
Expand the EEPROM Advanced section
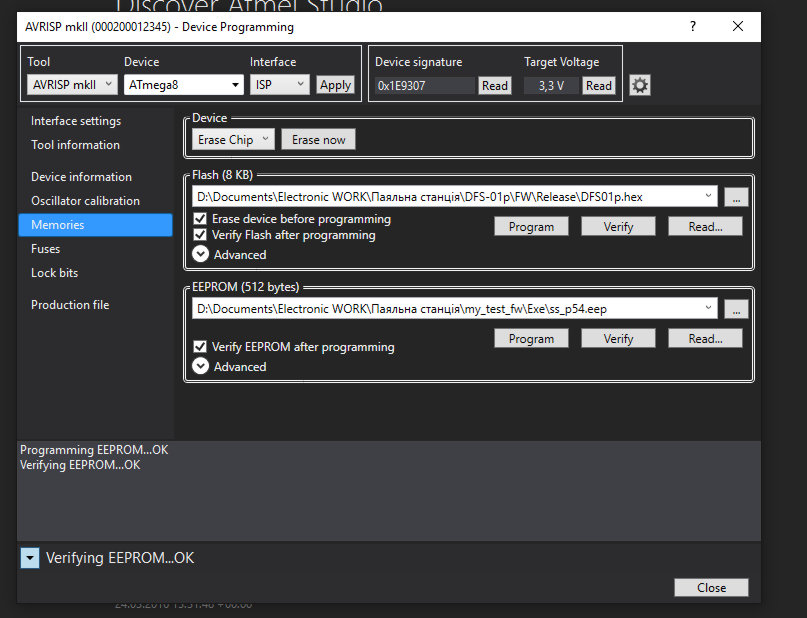tap(200, 366)
